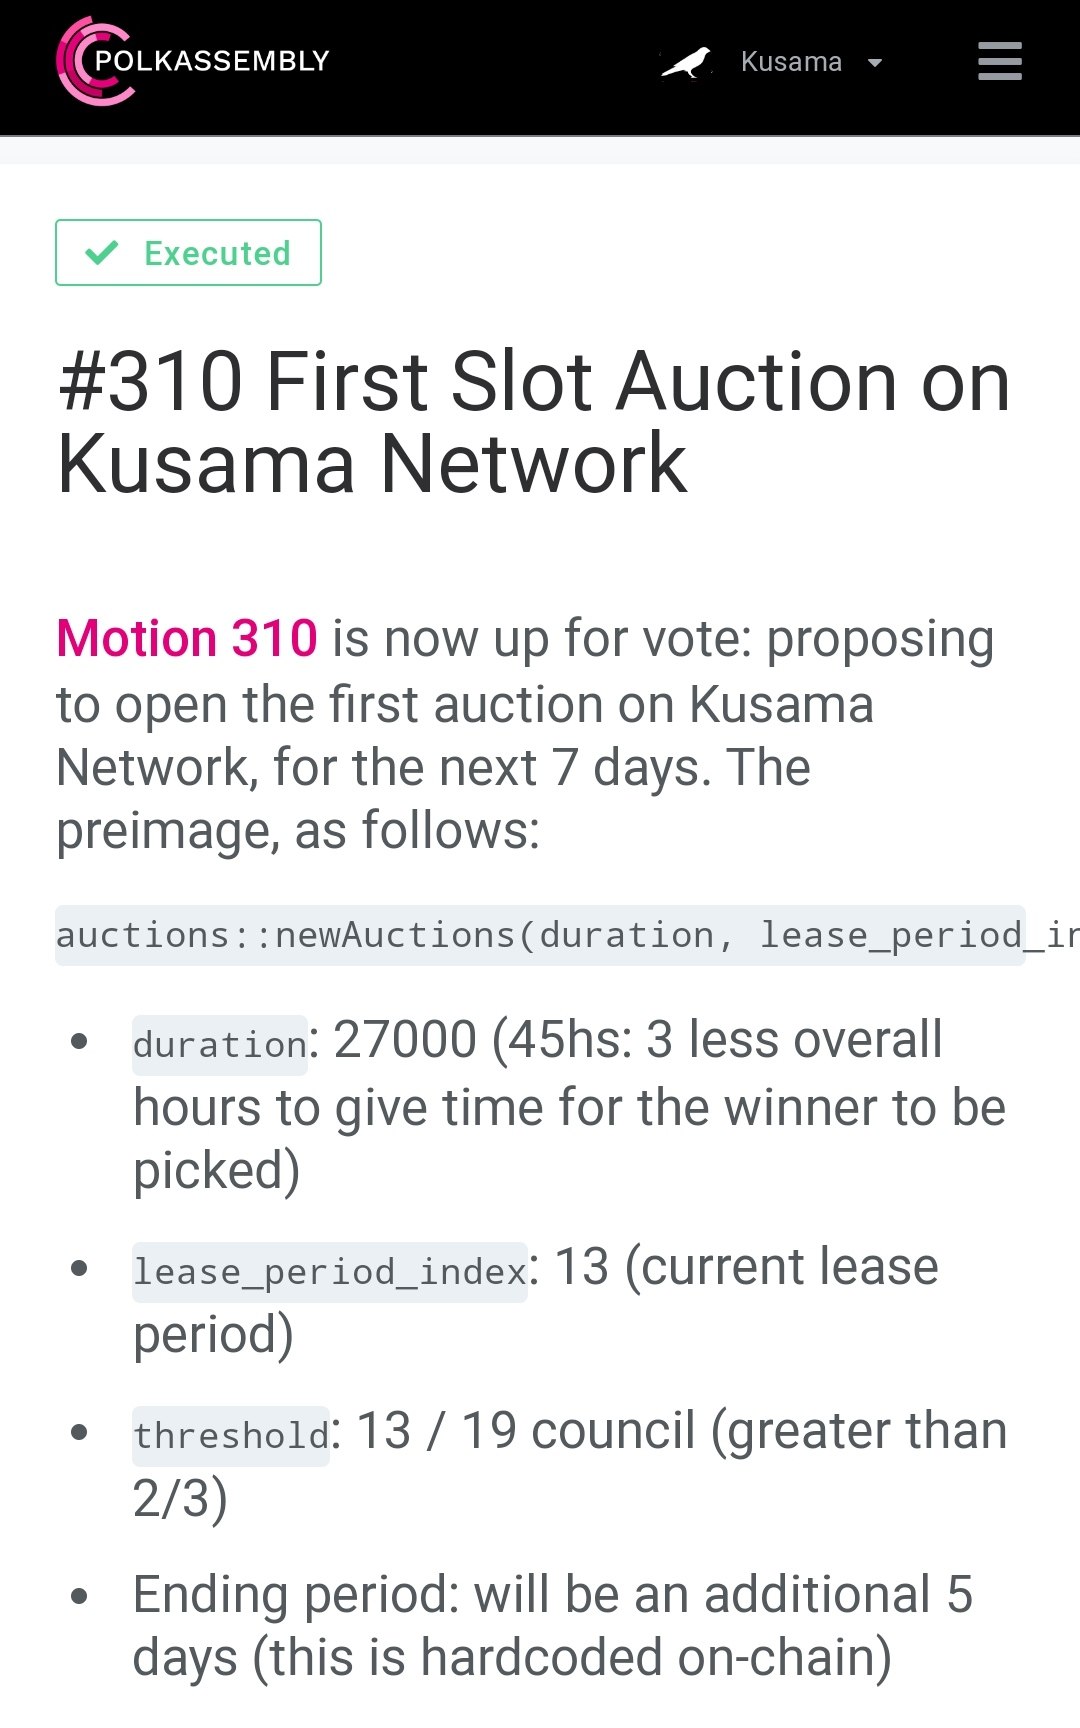
Task: Click the '13 (current lease period)' text
Action: point(536,1299)
